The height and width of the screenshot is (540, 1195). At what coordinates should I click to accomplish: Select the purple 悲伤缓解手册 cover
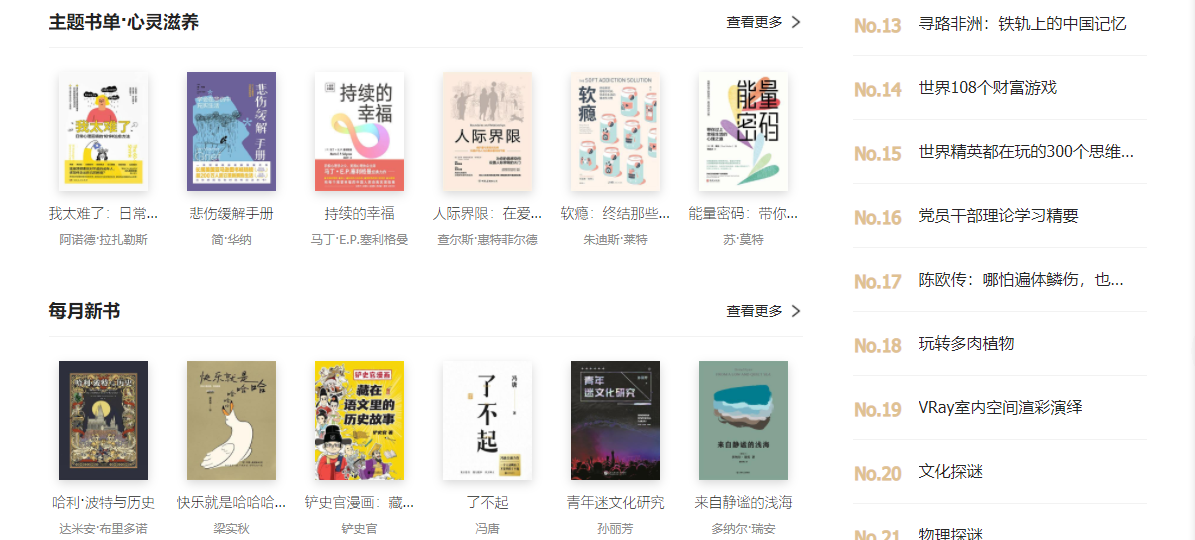[x=232, y=132]
